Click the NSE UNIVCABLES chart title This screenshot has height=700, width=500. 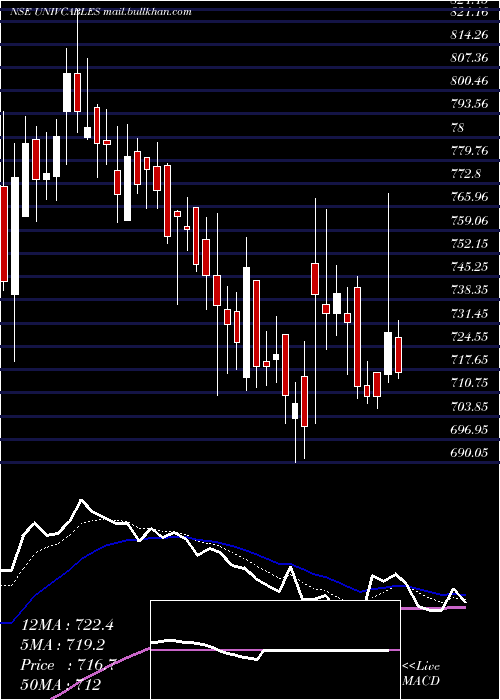(56, 12)
